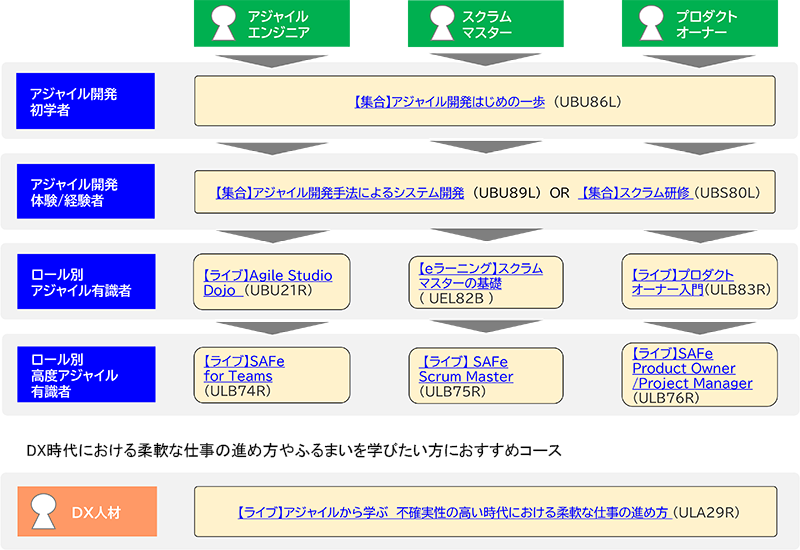
Task: Click the スクラムマスター green header
Action: click(485, 23)
